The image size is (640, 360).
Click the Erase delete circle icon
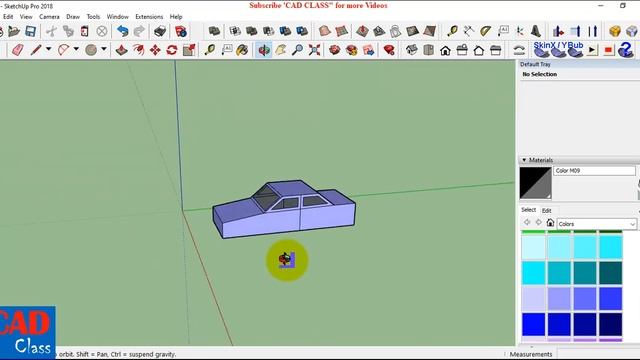pyautogui.click(x=102, y=31)
